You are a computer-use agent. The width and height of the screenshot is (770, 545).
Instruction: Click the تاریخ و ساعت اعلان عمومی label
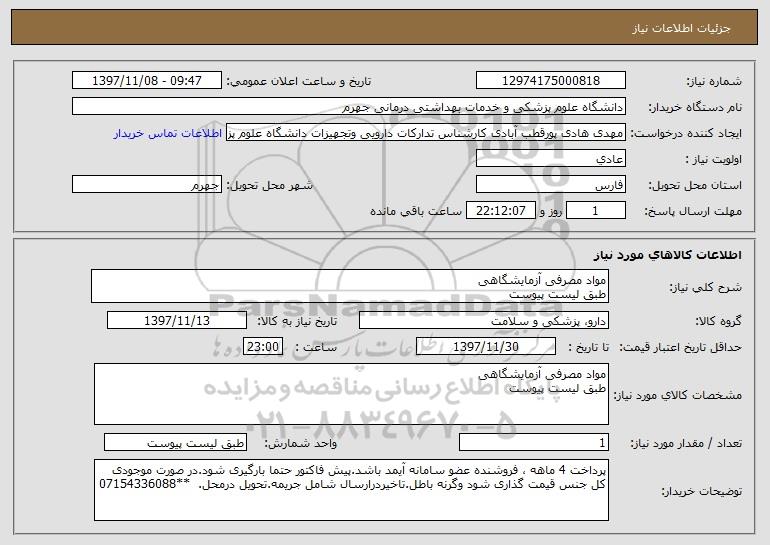click(x=299, y=81)
